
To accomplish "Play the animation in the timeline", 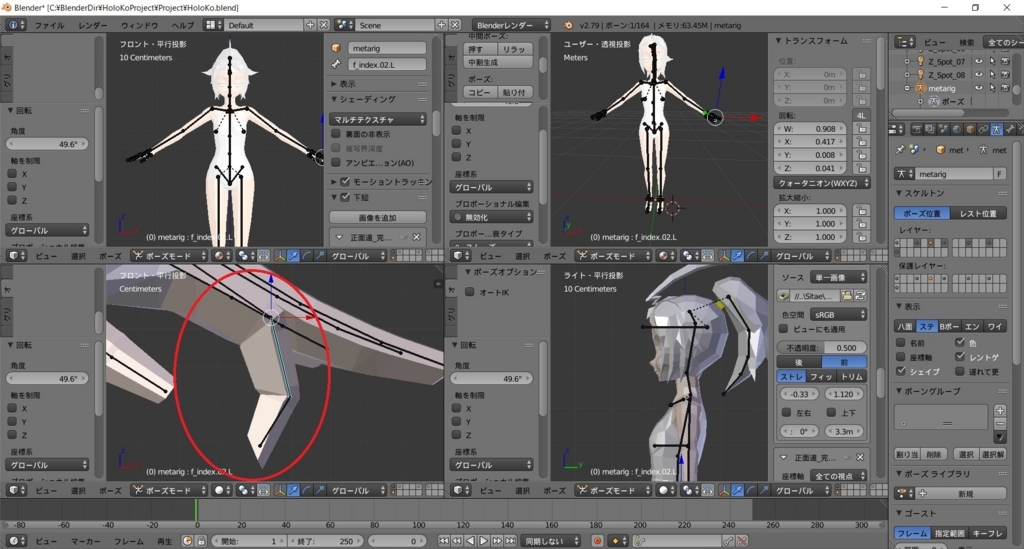I will tap(483, 541).
